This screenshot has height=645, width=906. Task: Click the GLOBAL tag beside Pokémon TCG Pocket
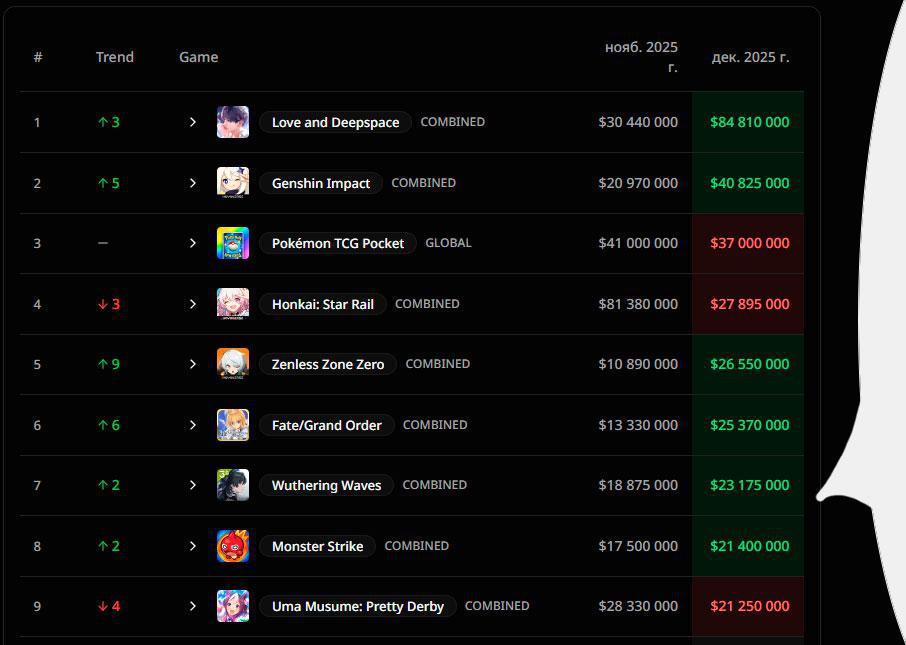[x=448, y=243]
